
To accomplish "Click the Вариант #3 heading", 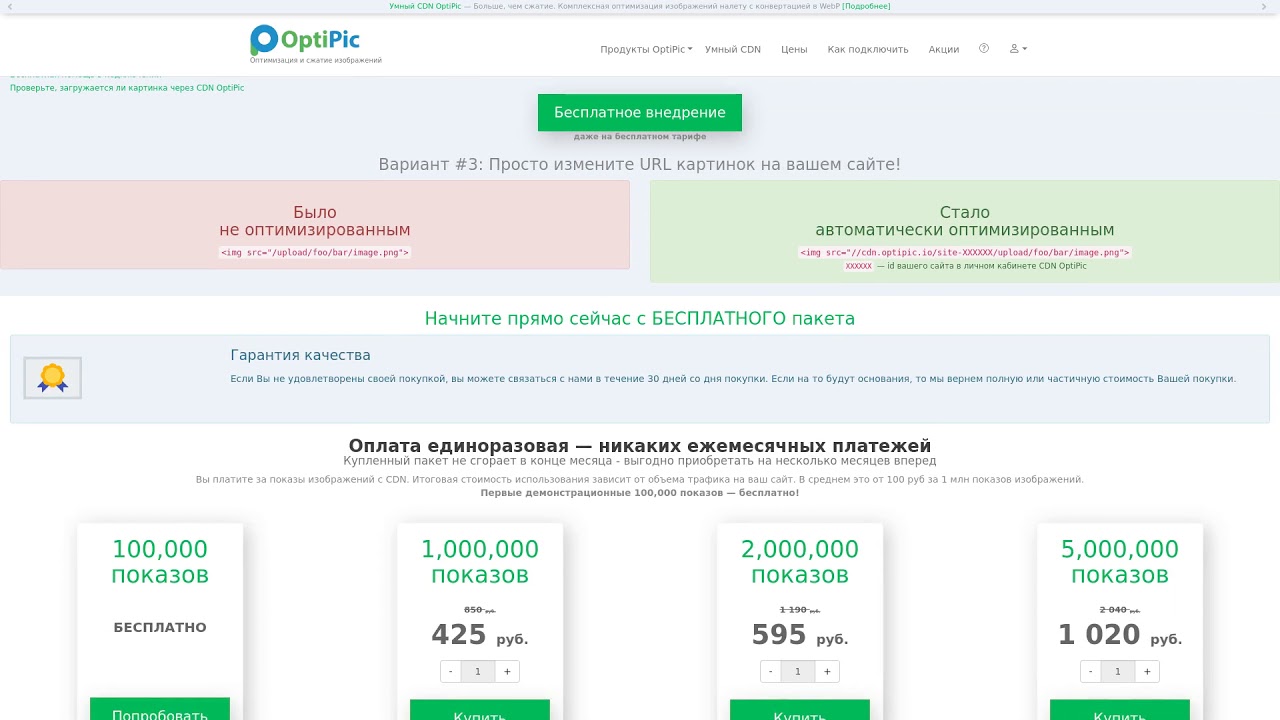I will [640, 164].
